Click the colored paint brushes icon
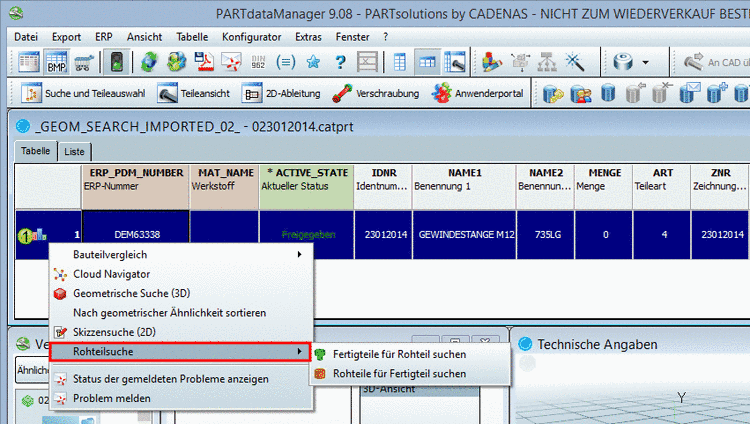This screenshot has height=424, width=750. (x=492, y=62)
